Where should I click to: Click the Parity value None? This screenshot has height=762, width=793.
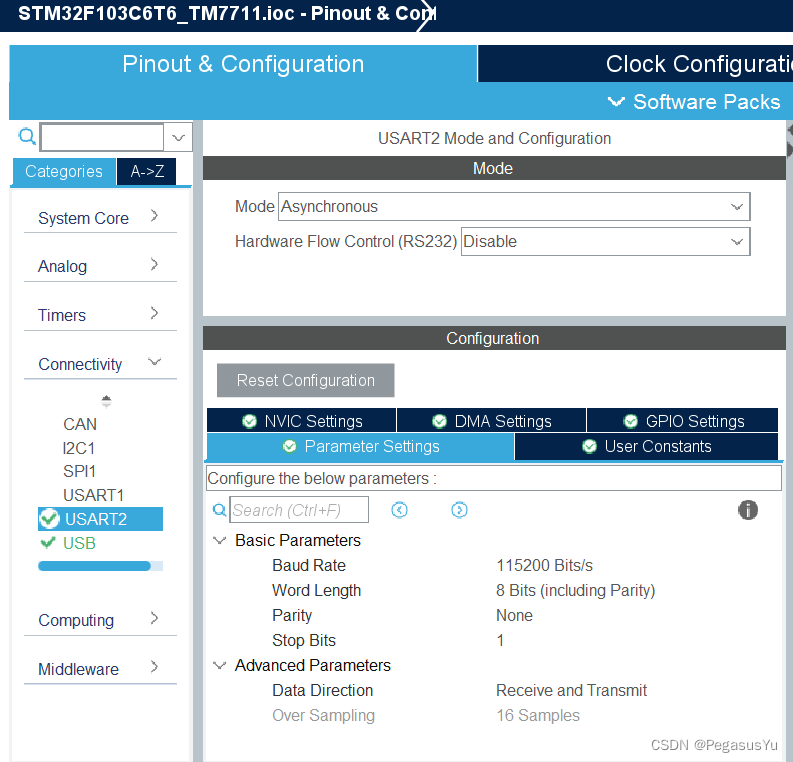pos(514,615)
